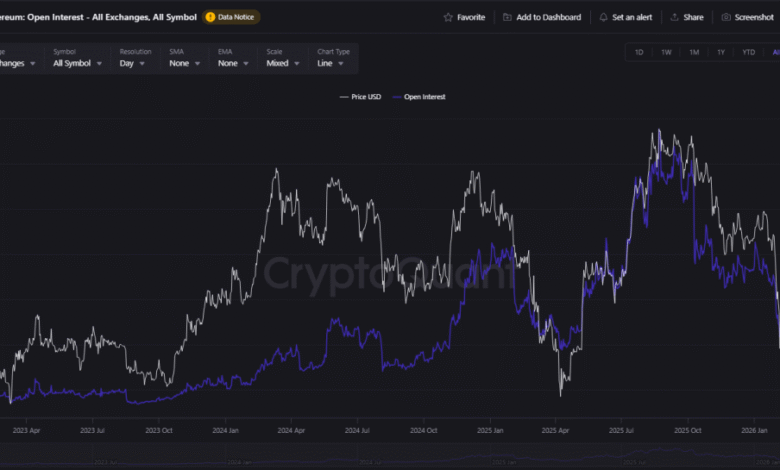The width and height of the screenshot is (780, 470).
Task: Open the EMA dropdown
Action: point(233,63)
